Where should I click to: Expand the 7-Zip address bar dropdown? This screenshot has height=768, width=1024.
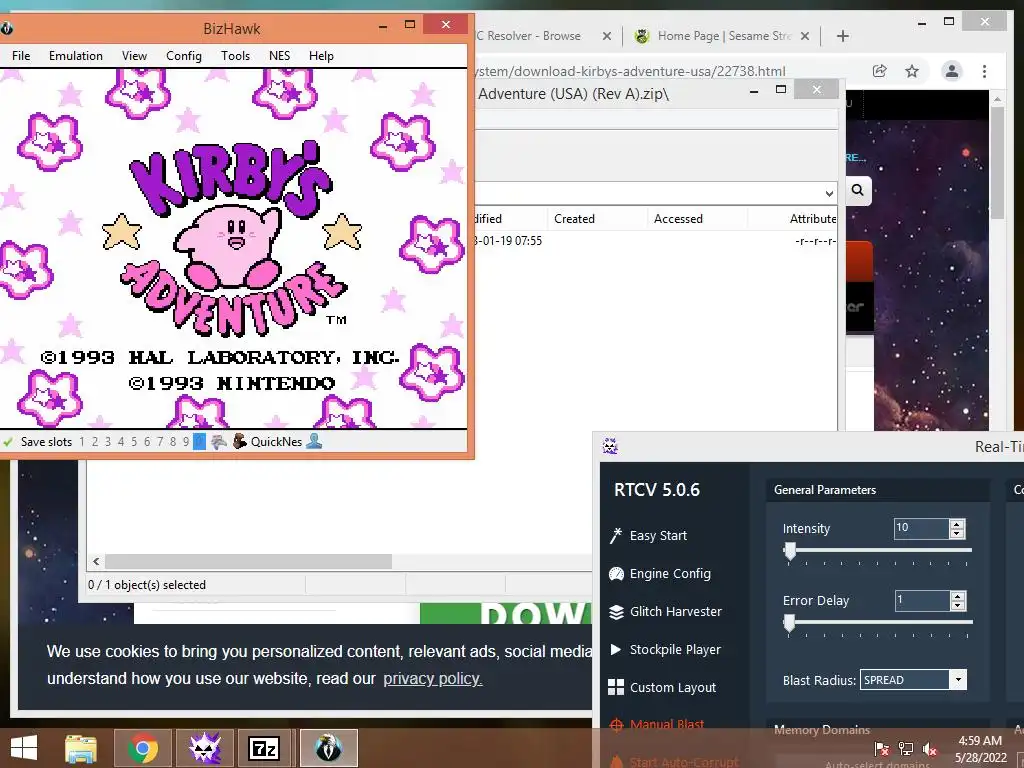click(829, 193)
